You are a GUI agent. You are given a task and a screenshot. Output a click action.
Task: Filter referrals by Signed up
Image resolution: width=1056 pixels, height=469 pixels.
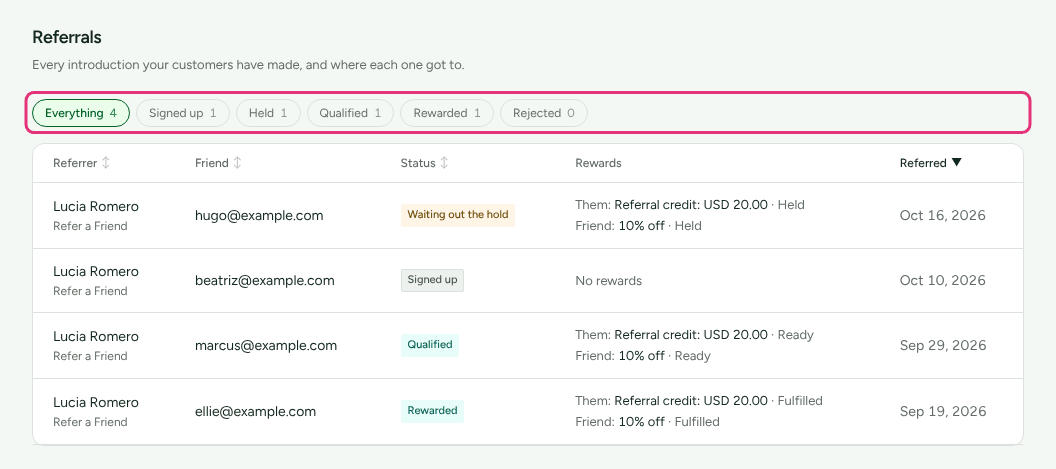click(x=183, y=113)
